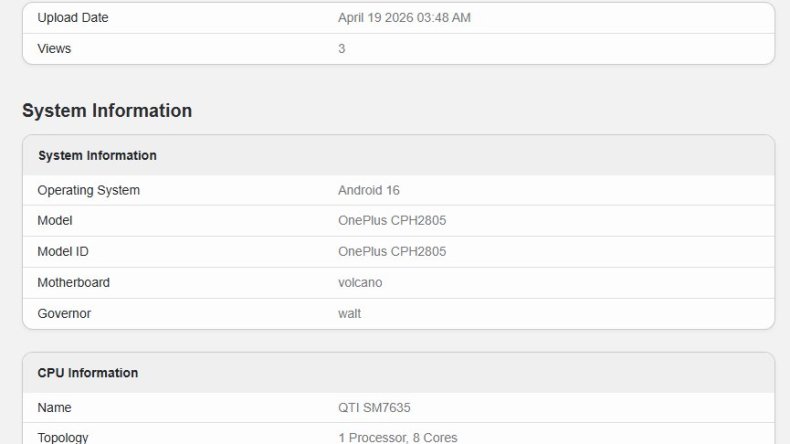Click the Name label under CPU Information
The width and height of the screenshot is (790, 444).
pyautogui.click(x=54, y=408)
